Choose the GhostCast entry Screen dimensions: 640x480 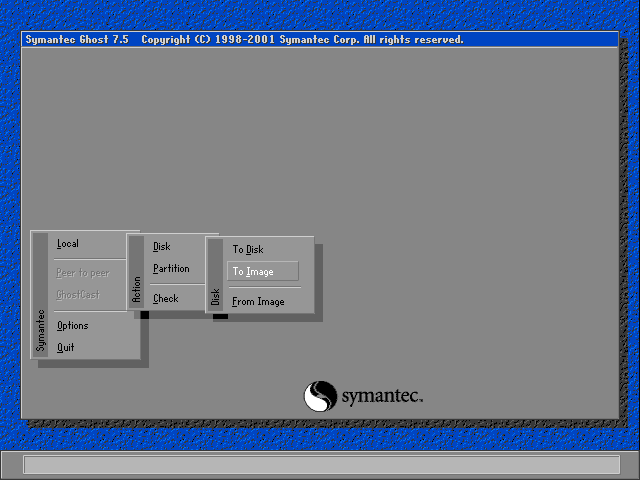pyautogui.click(x=78, y=294)
